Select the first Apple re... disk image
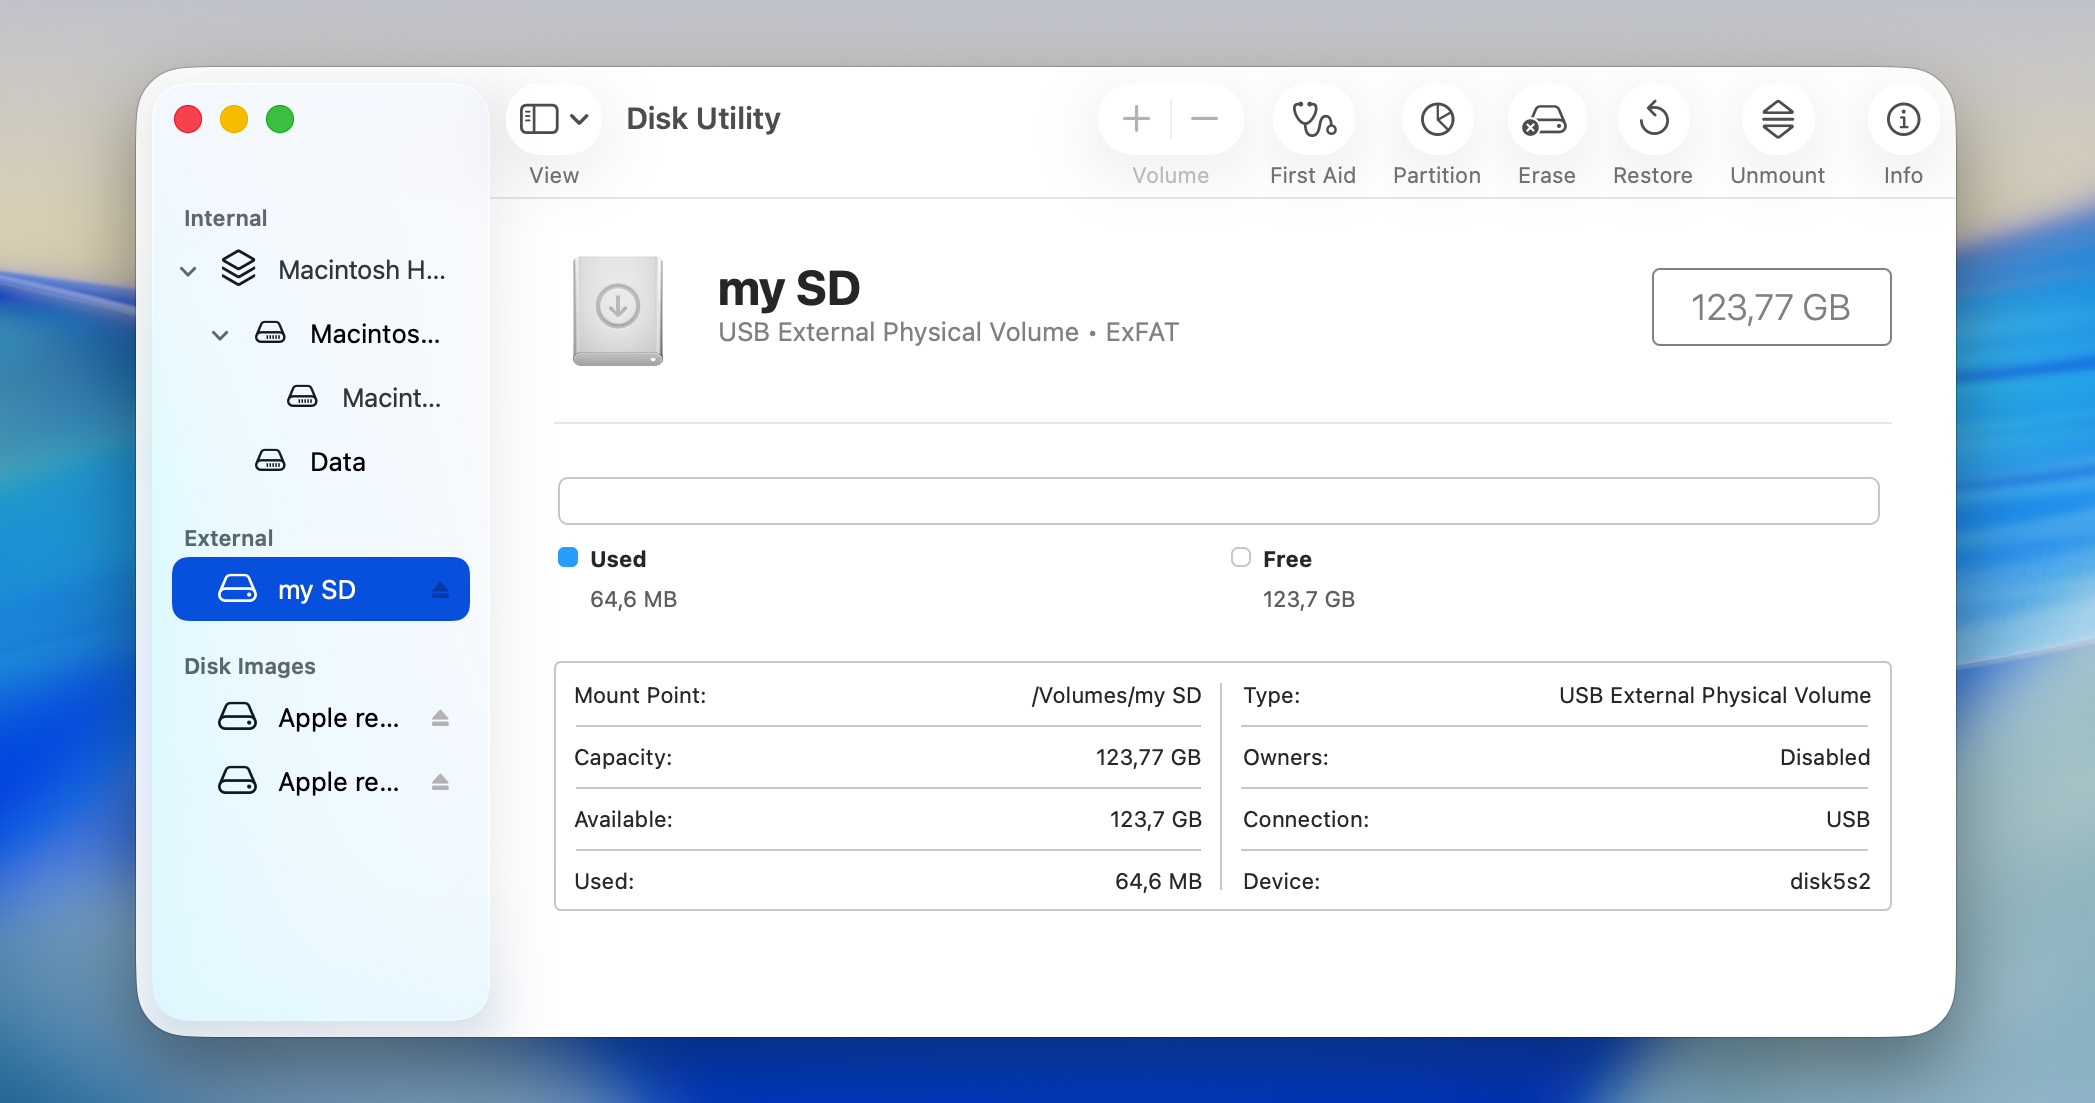Screen dimensions: 2095x1103 tap(320, 718)
